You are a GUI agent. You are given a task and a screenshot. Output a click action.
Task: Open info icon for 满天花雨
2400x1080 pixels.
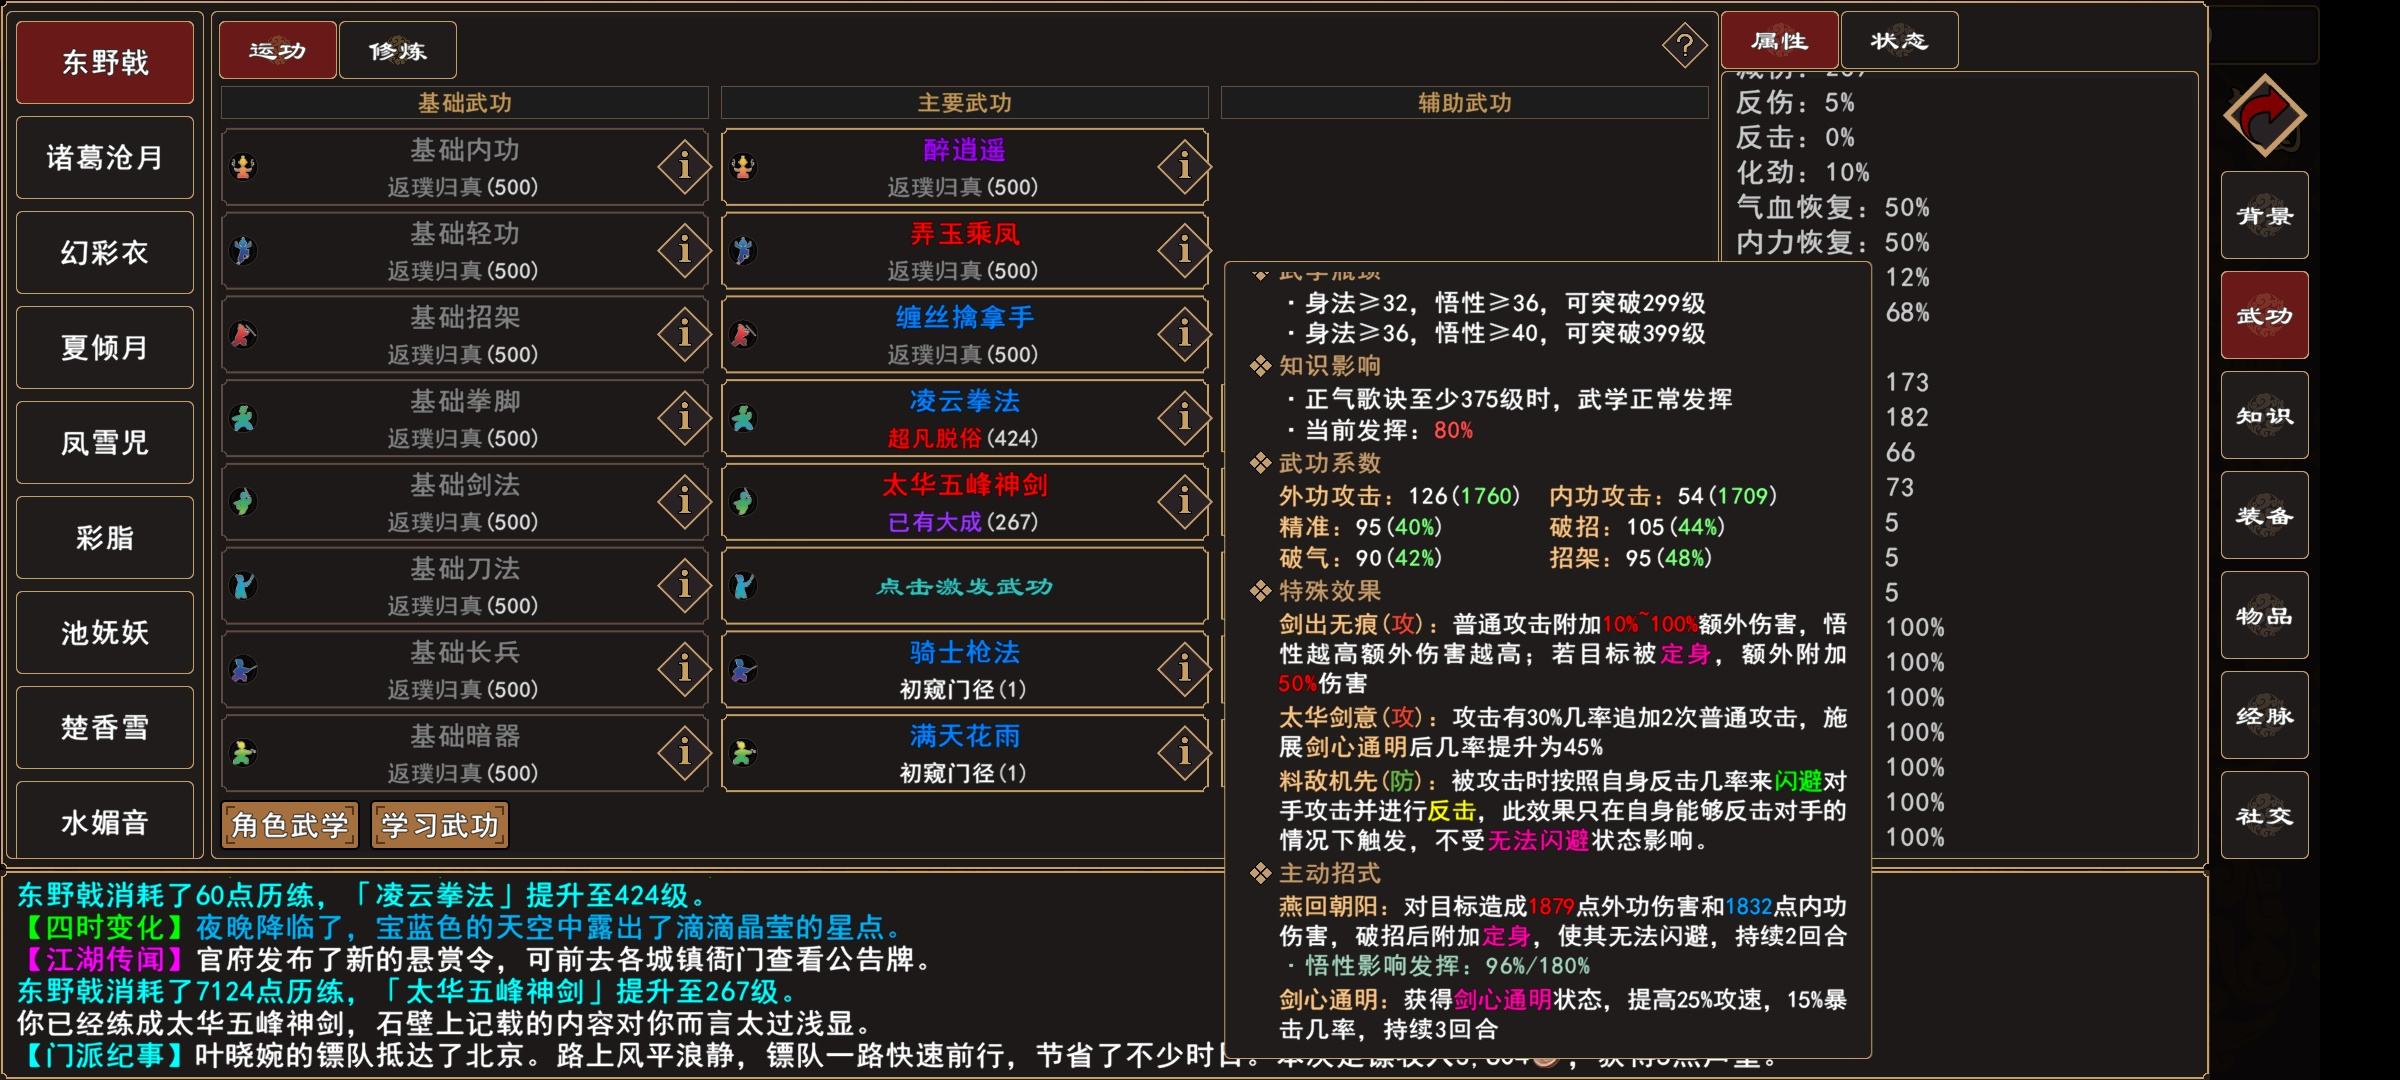[x=1184, y=752]
